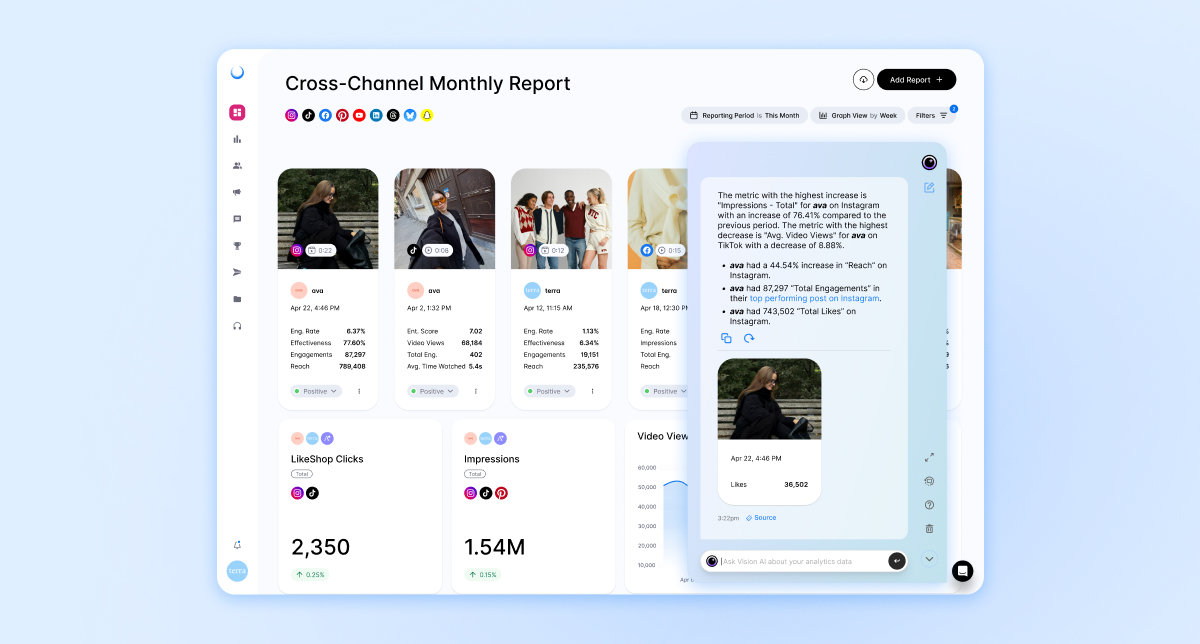Screen dimensions: 1200x644
Task: Open more options on terra Apr 12 card
Action: pos(592,391)
